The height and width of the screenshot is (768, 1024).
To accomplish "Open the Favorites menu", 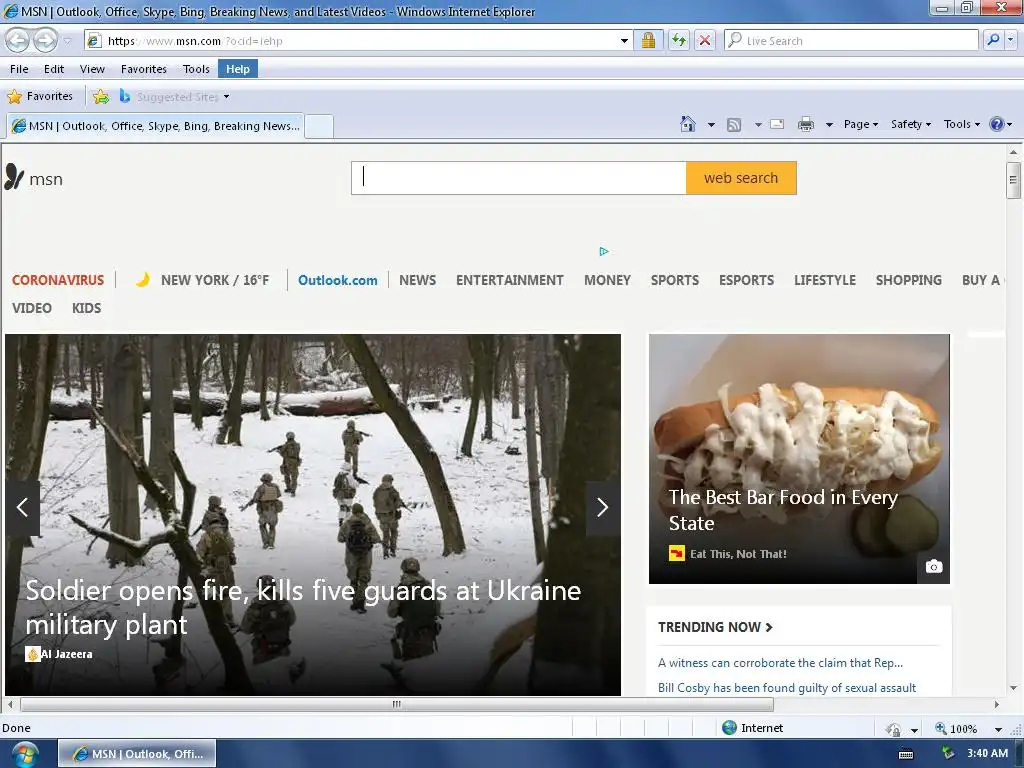I will coord(144,69).
